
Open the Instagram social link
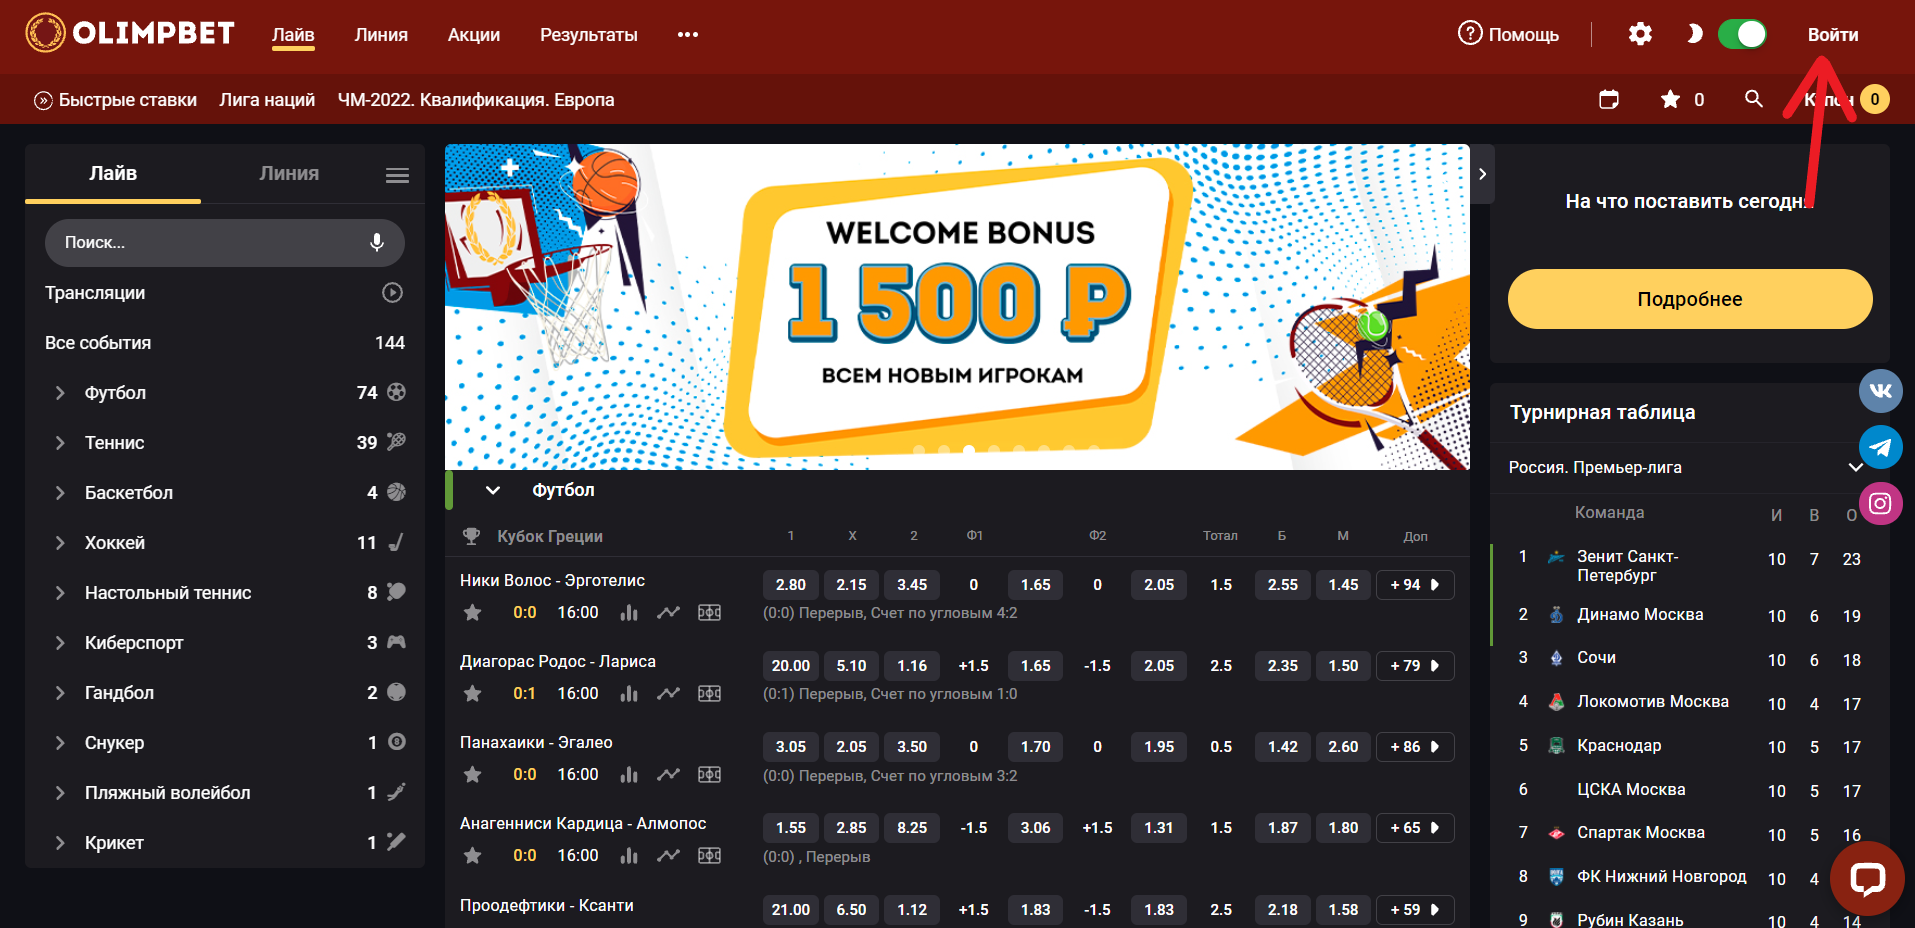click(1880, 503)
